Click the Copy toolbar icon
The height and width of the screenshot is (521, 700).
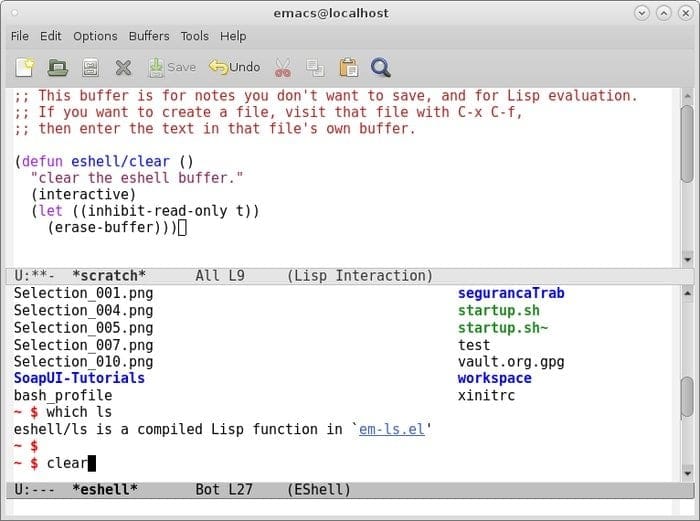click(315, 67)
